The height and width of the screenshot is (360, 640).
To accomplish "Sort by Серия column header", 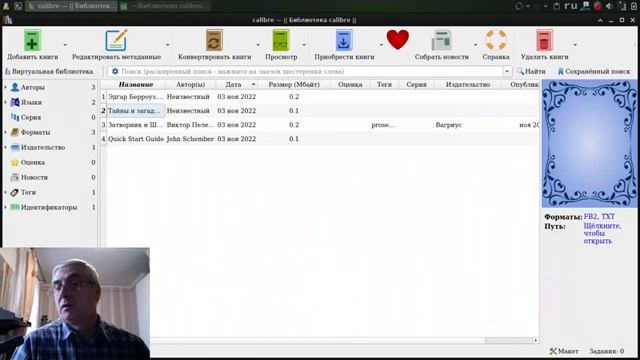I will coord(416,84).
